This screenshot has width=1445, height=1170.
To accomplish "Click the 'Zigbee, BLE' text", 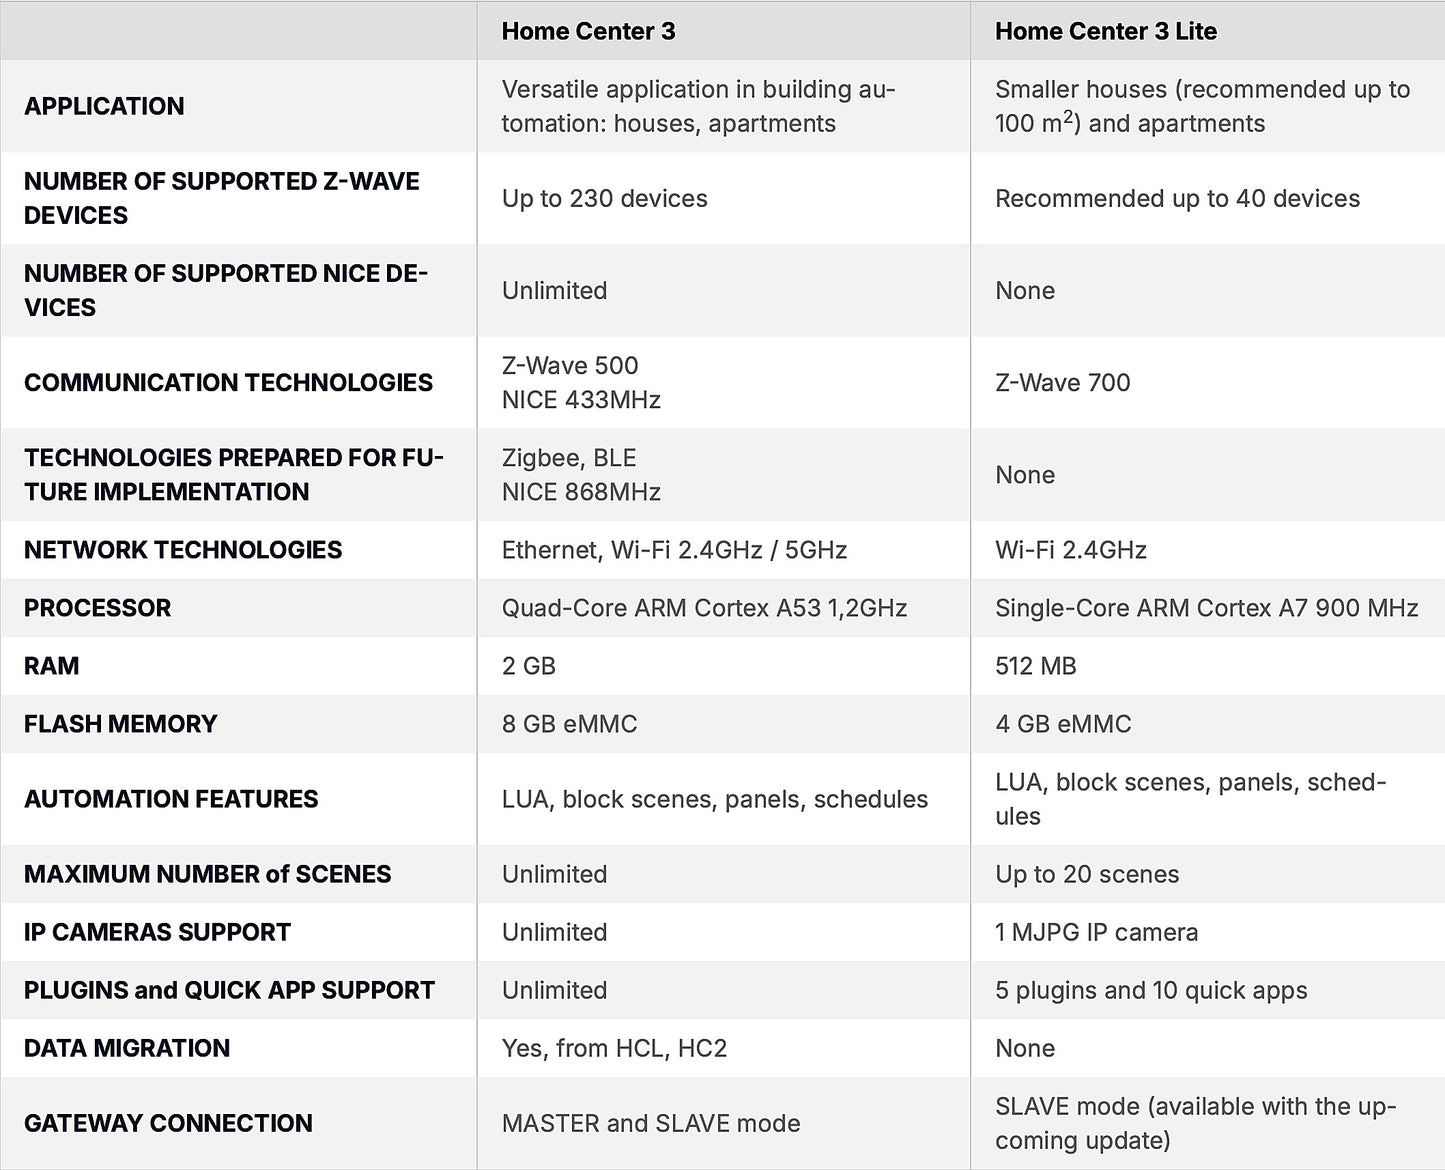I will pos(568,457).
